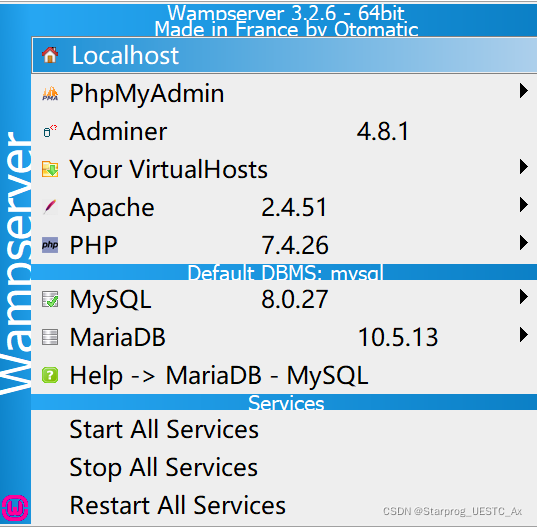
Task: Select the PHP menu entry
Action: [x=284, y=245]
